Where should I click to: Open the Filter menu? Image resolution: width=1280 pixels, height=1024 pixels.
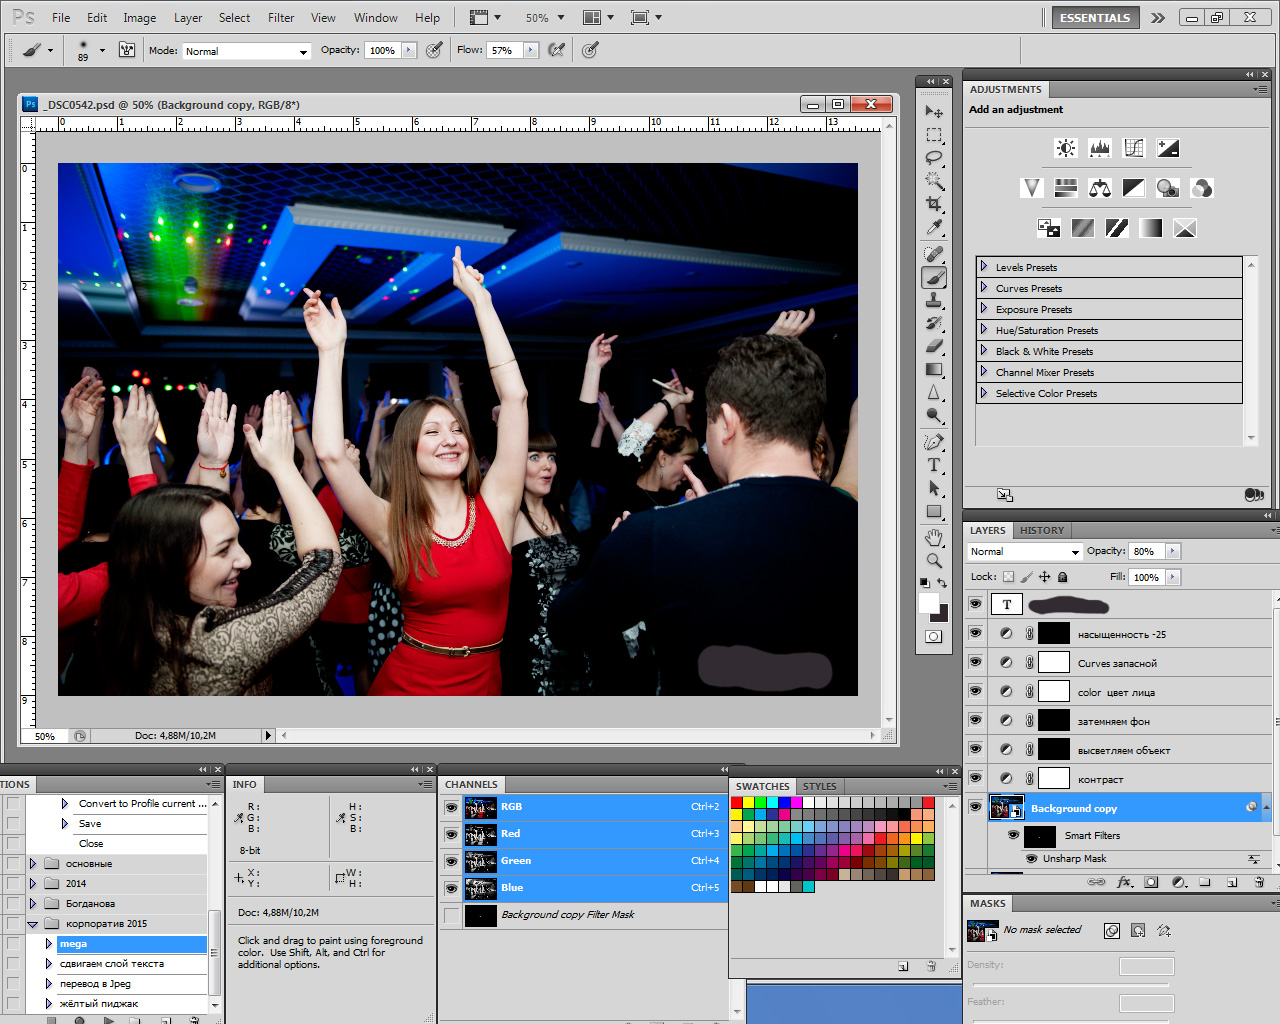click(281, 18)
